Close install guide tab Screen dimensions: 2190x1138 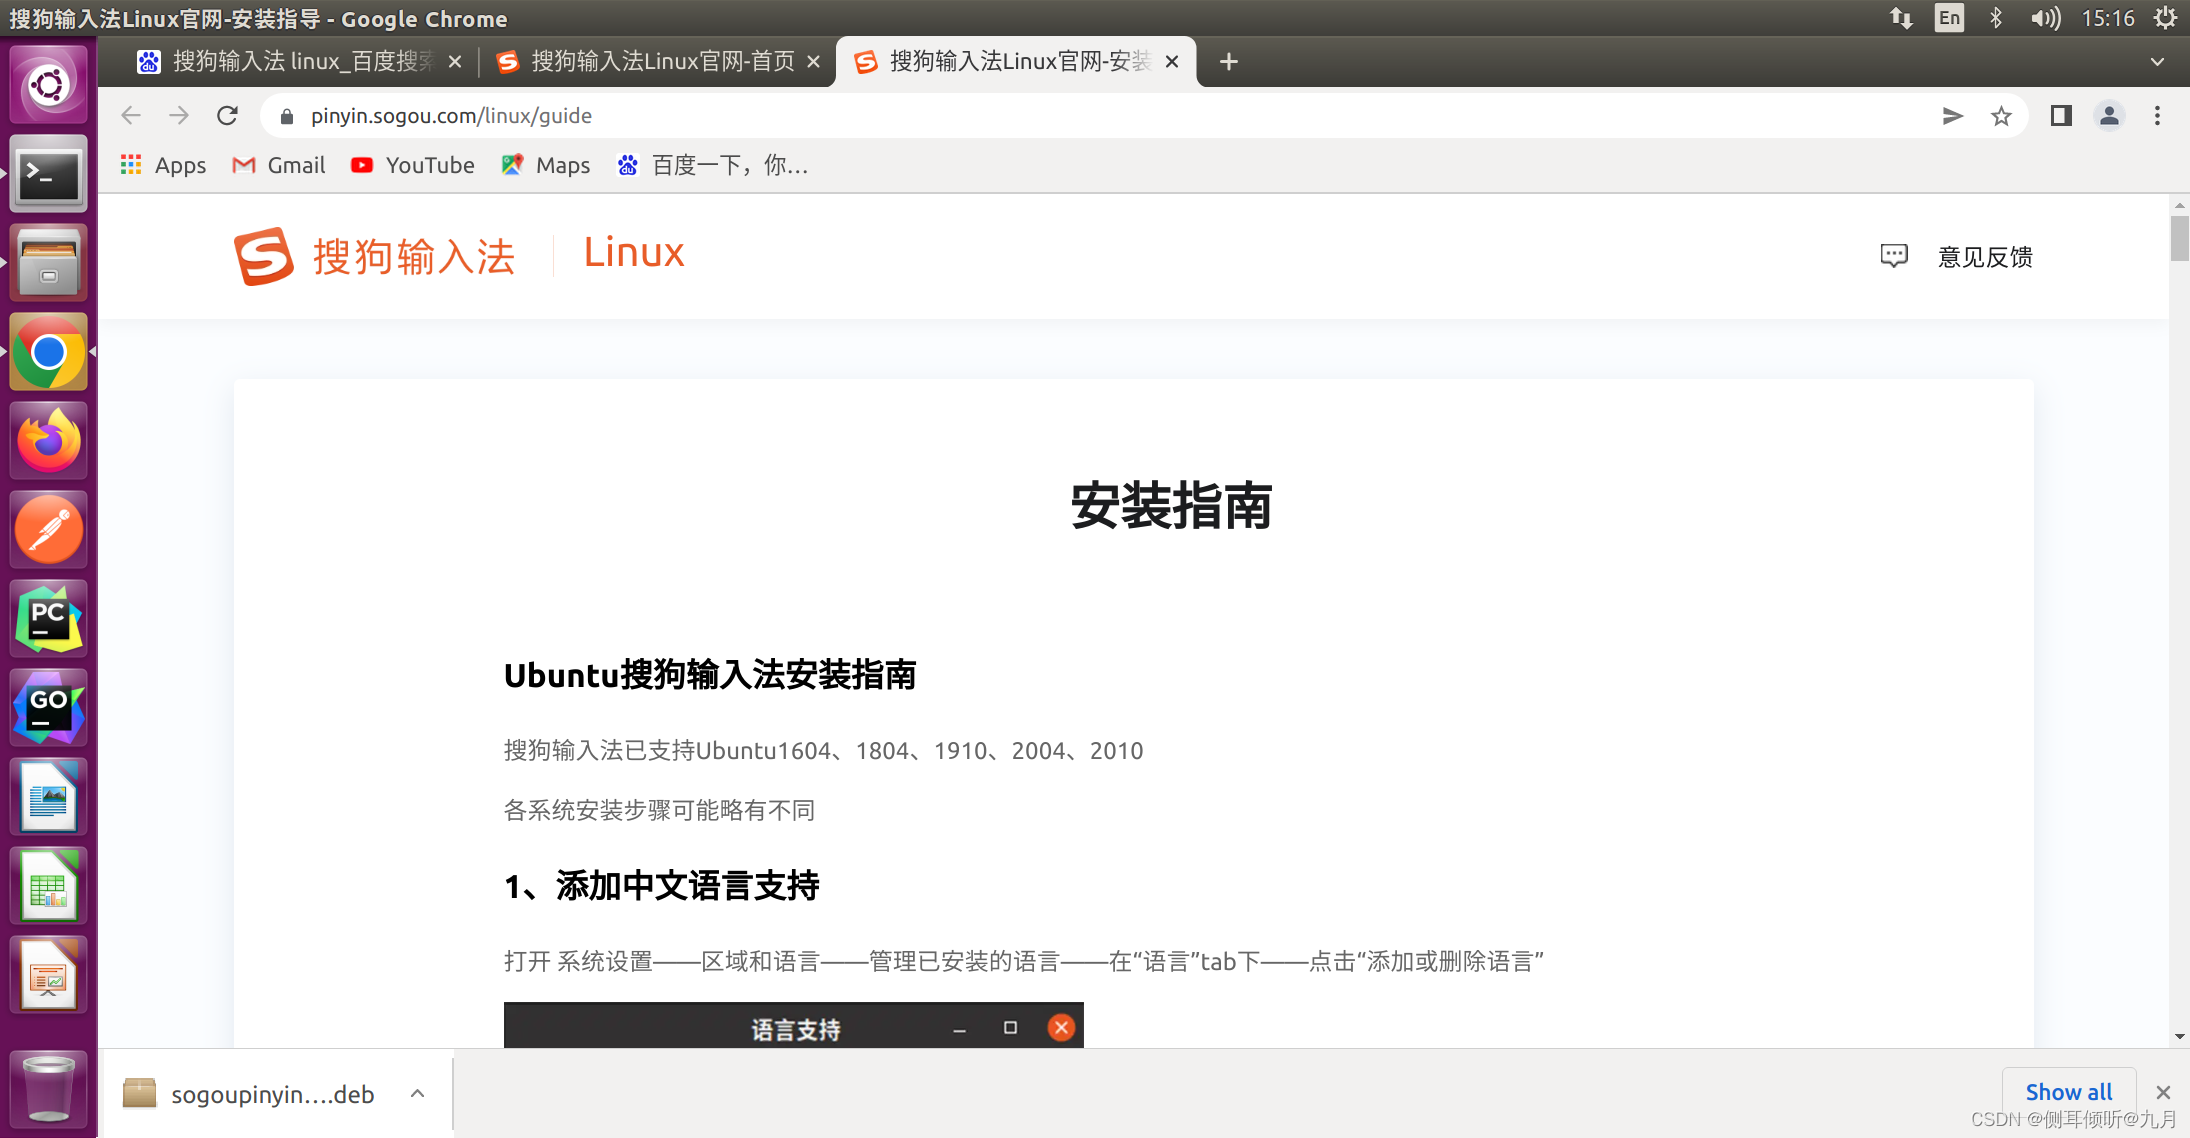[1172, 62]
